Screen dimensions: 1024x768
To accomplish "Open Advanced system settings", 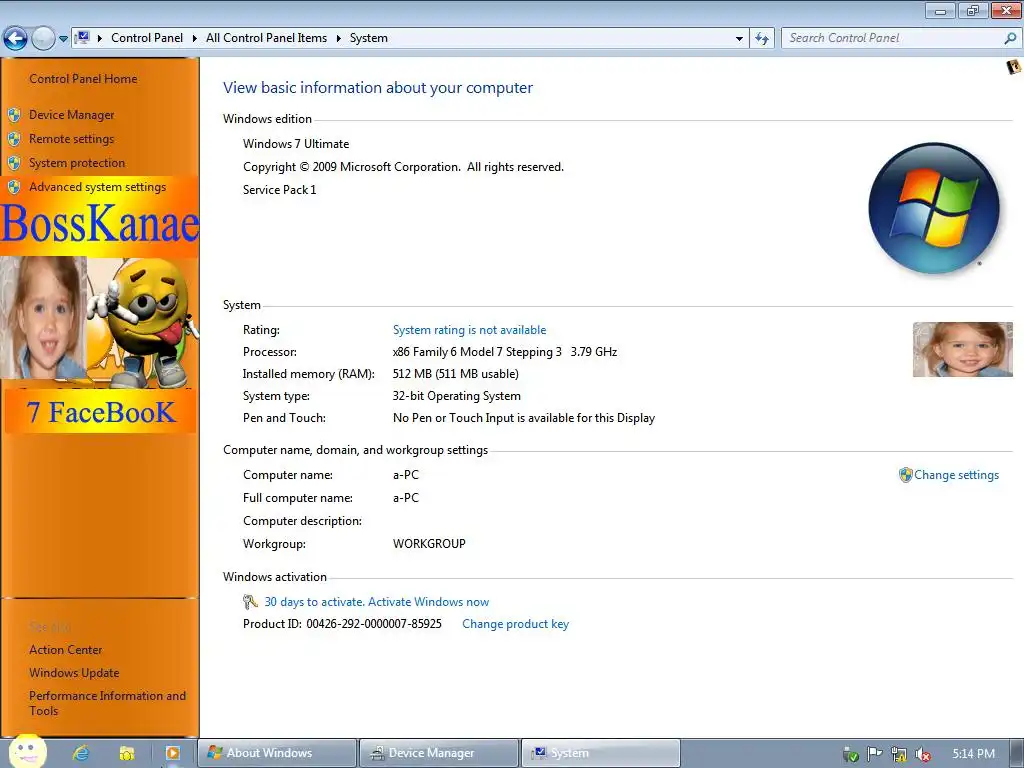I will coord(98,187).
